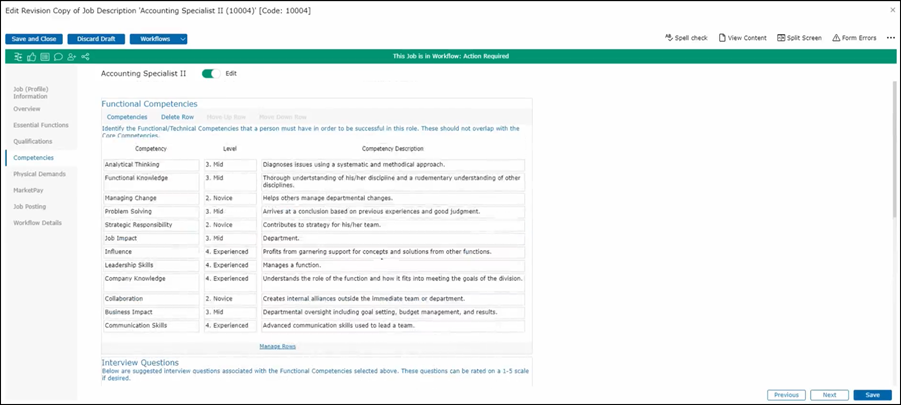Toggle the Edit switch off
Image resolution: width=901 pixels, height=405 pixels.
pos(209,73)
